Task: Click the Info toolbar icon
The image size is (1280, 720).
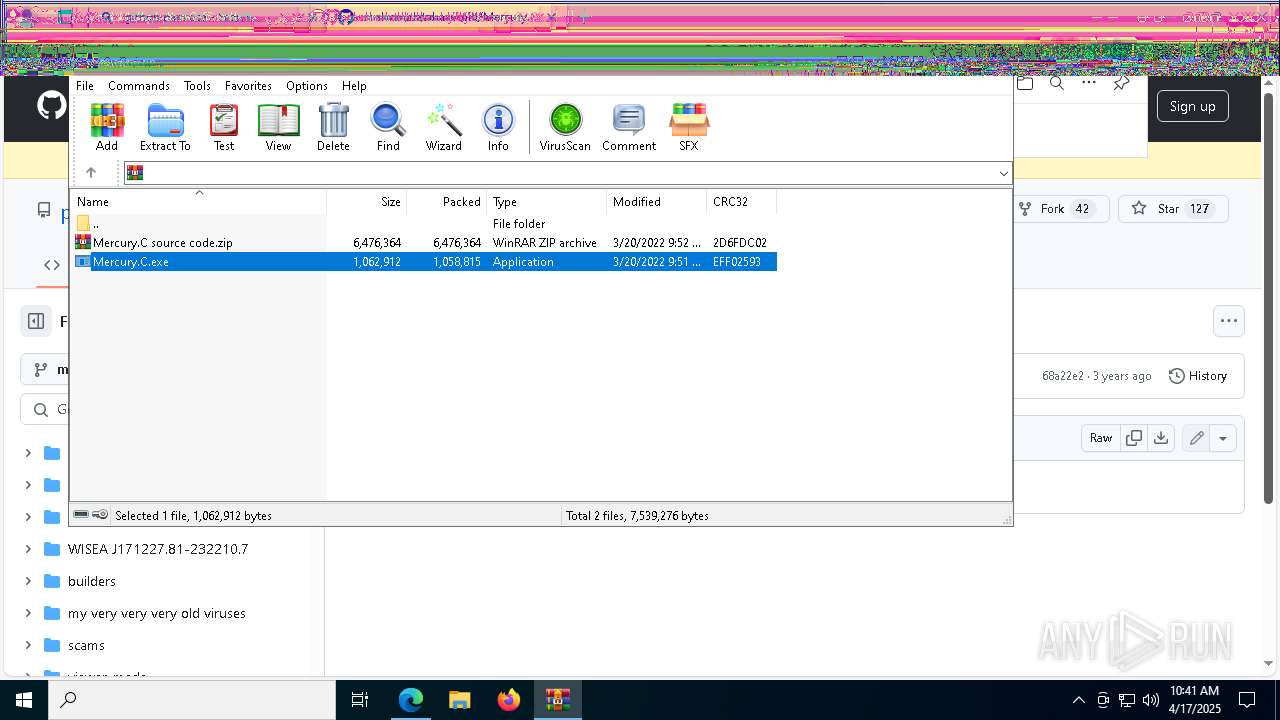Action: 498,127
